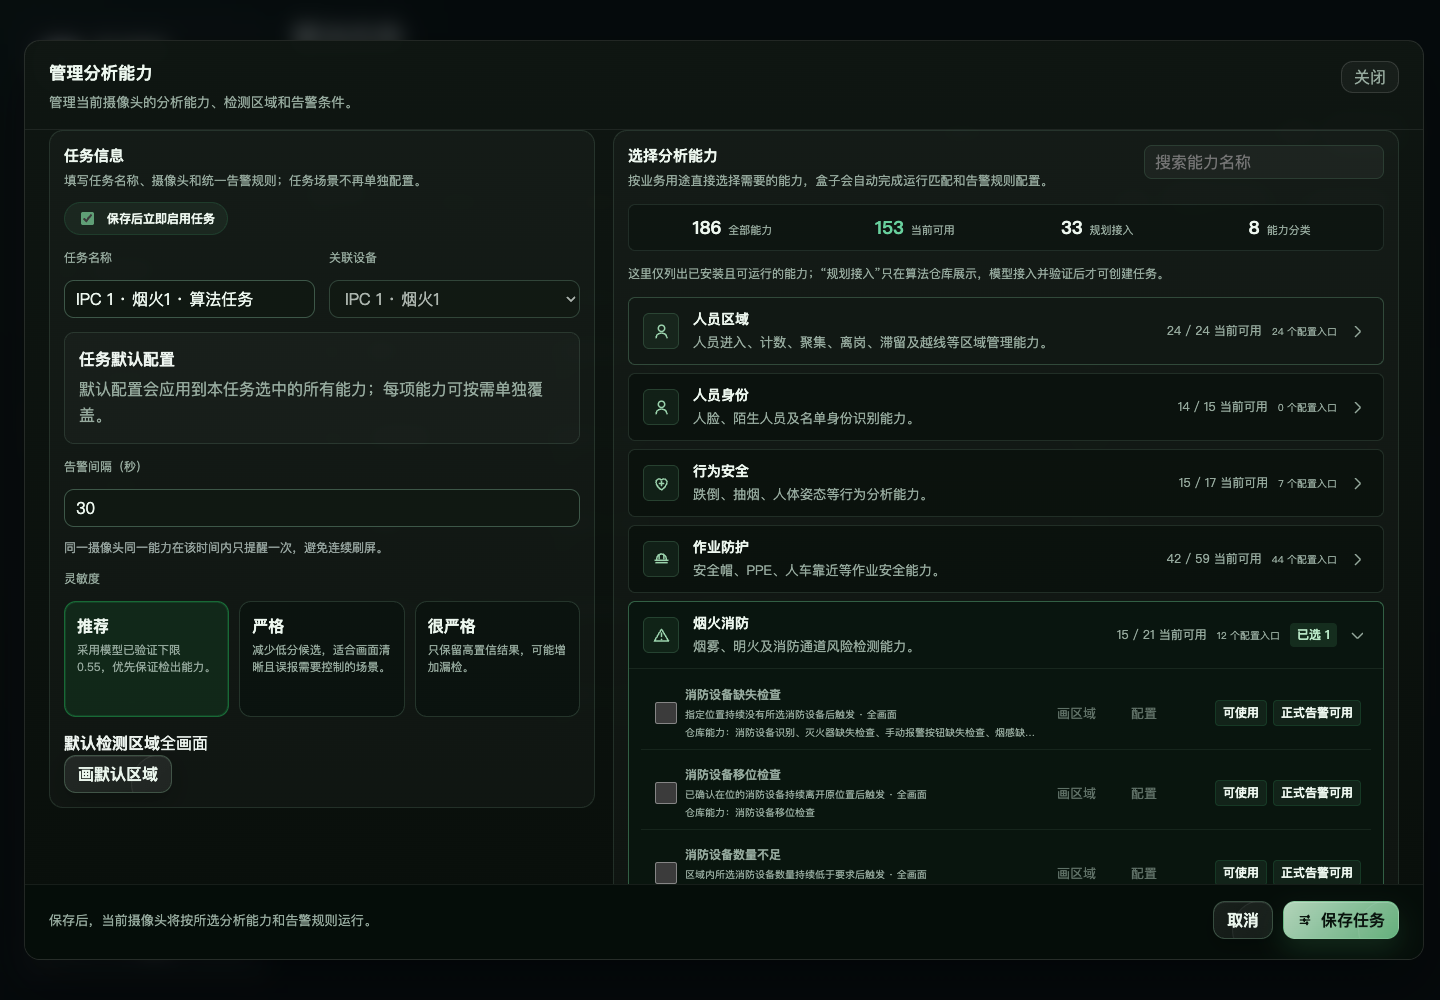Select the 严格 sensitivity option

322,659
